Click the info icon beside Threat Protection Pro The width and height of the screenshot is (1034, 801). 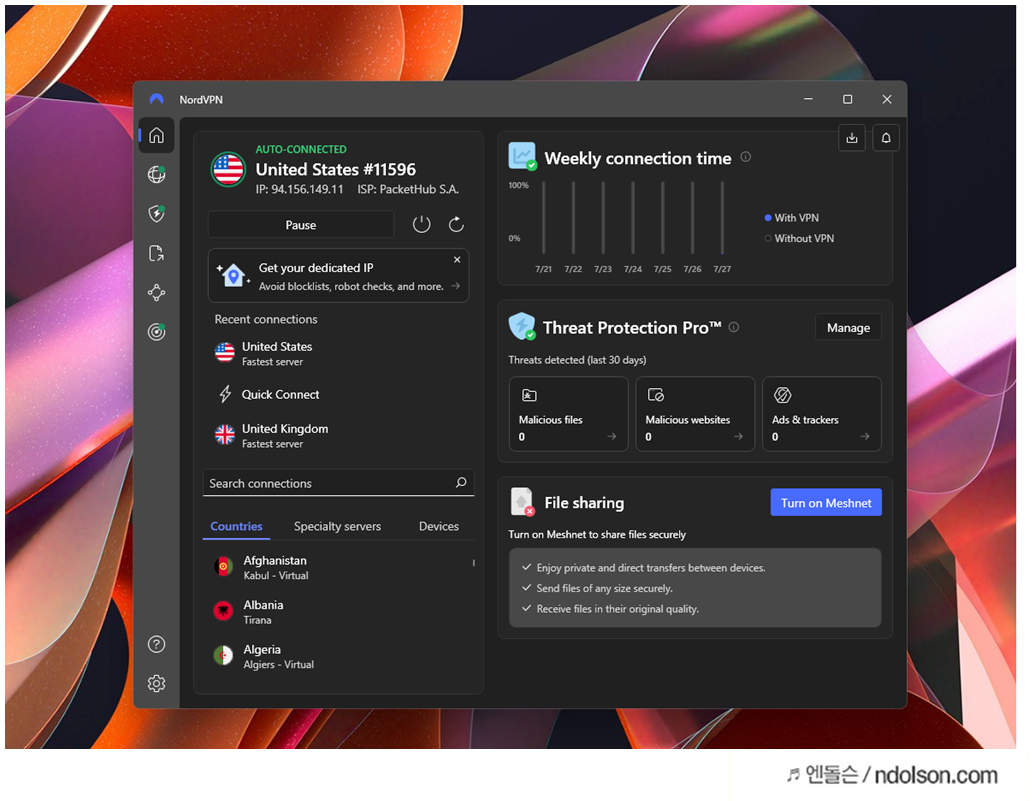pos(734,327)
